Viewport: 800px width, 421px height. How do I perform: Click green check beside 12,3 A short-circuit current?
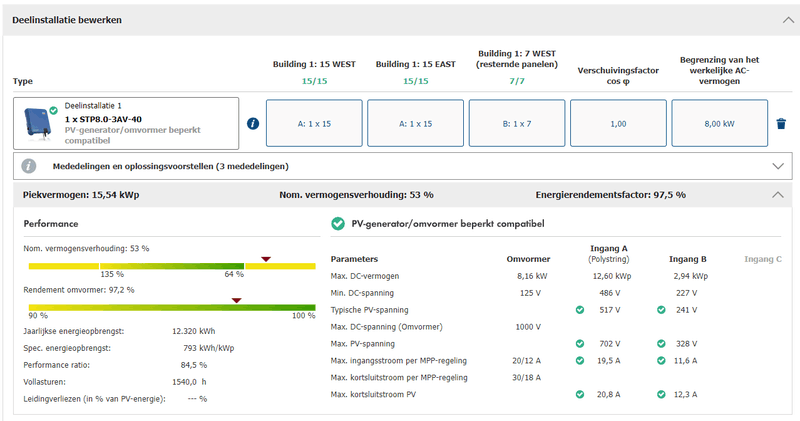coord(661,394)
